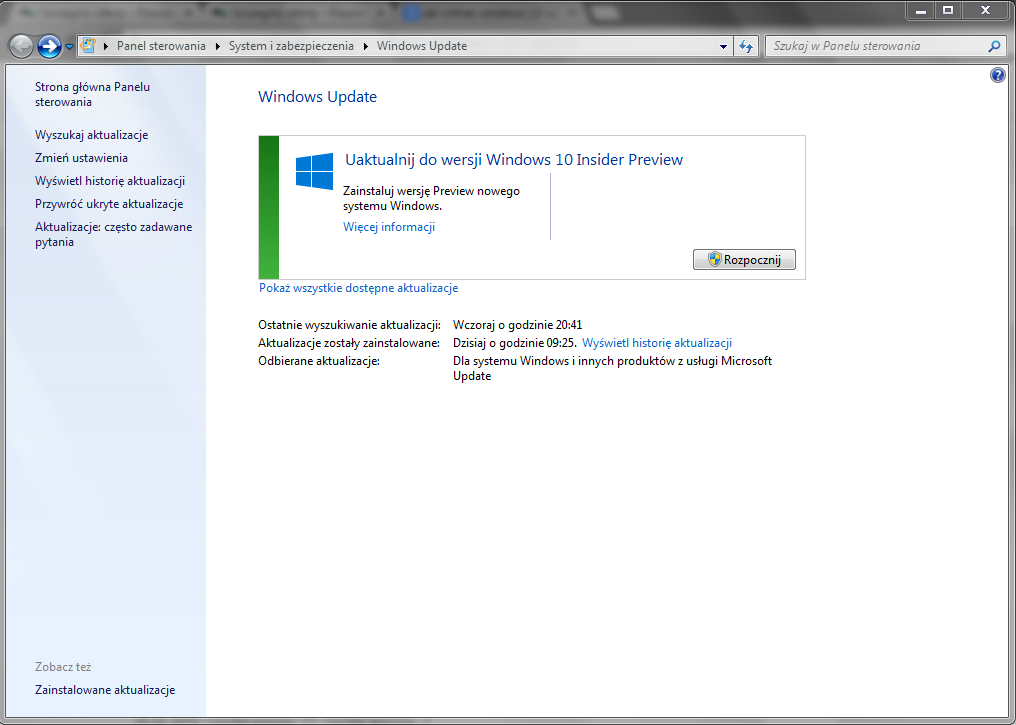This screenshot has height=725, width=1016.
Task: Click Uaktualnij do wersji Windows 10 Insider Preview
Action: 514,160
